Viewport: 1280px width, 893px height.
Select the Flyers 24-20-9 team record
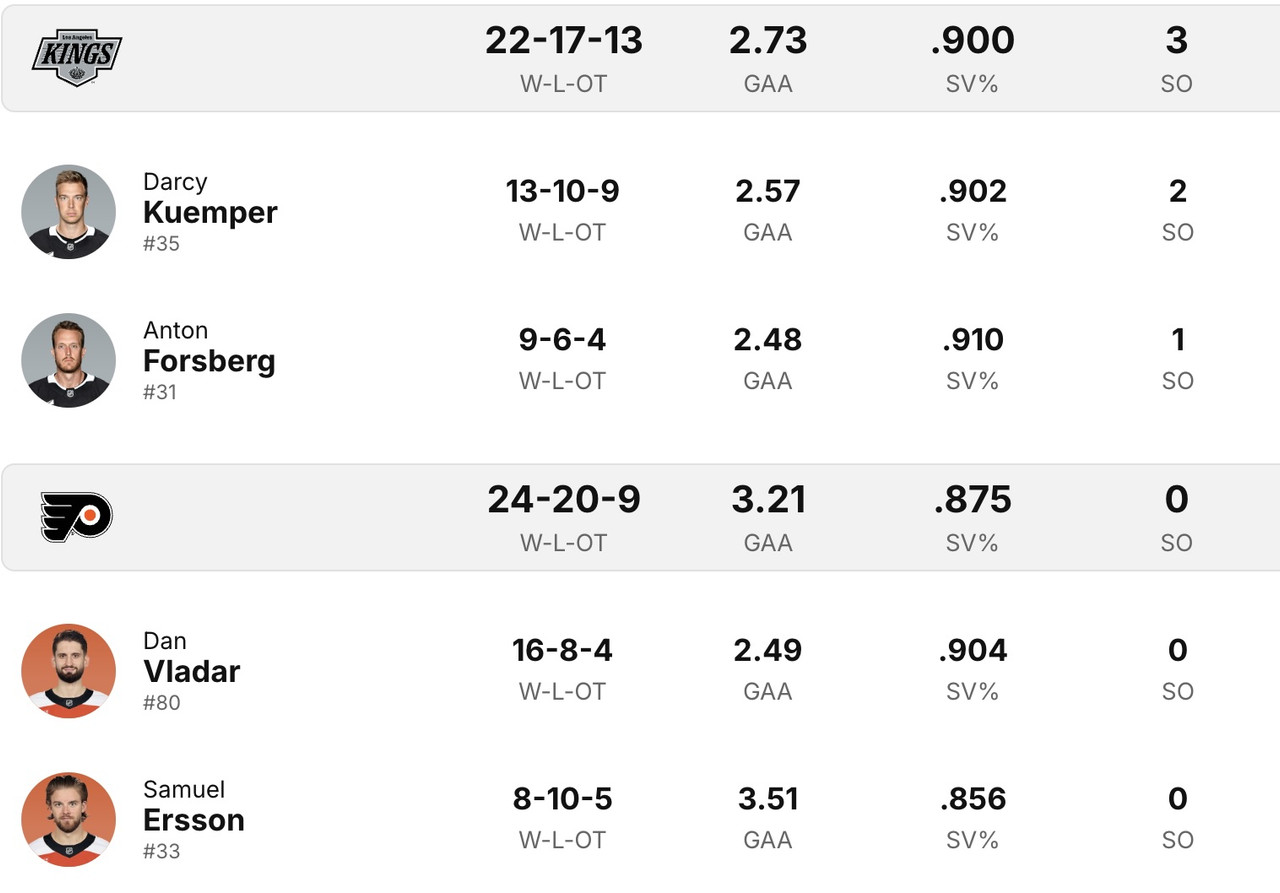(x=564, y=500)
